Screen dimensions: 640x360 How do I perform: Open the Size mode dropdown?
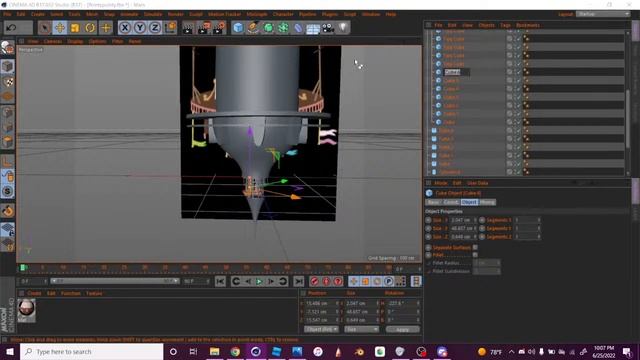click(x=362, y=329)
